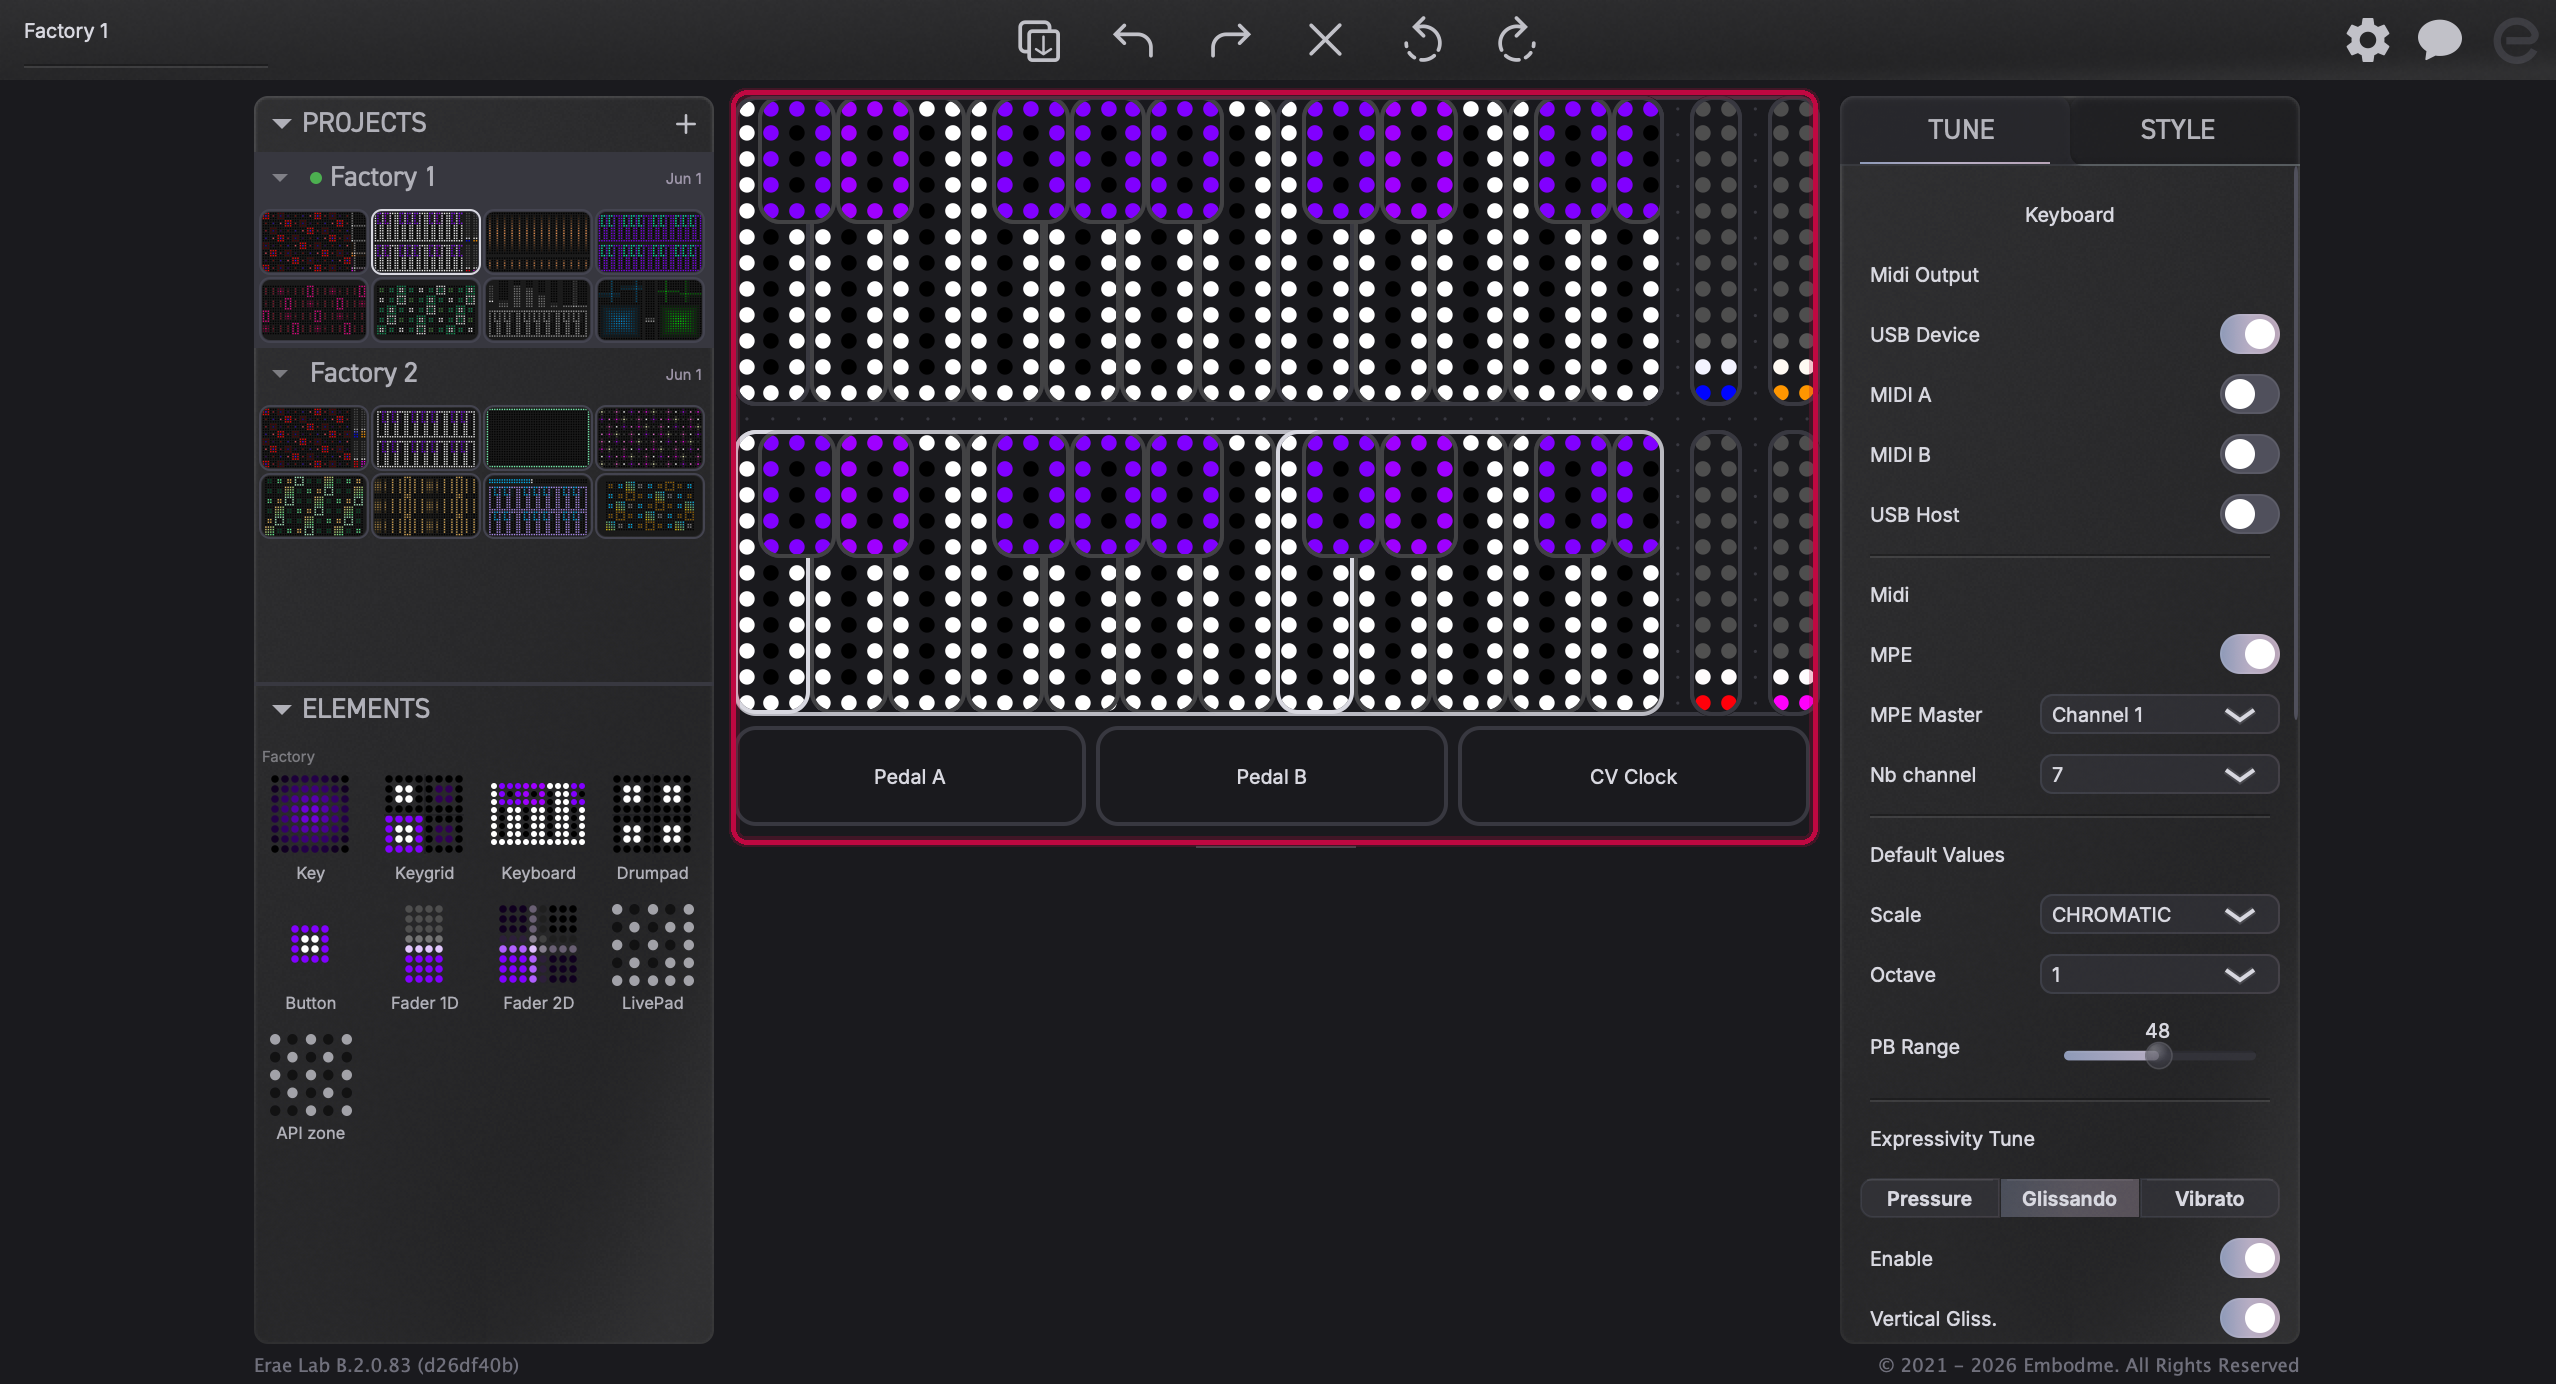Select the API zone element icon

310,1074
